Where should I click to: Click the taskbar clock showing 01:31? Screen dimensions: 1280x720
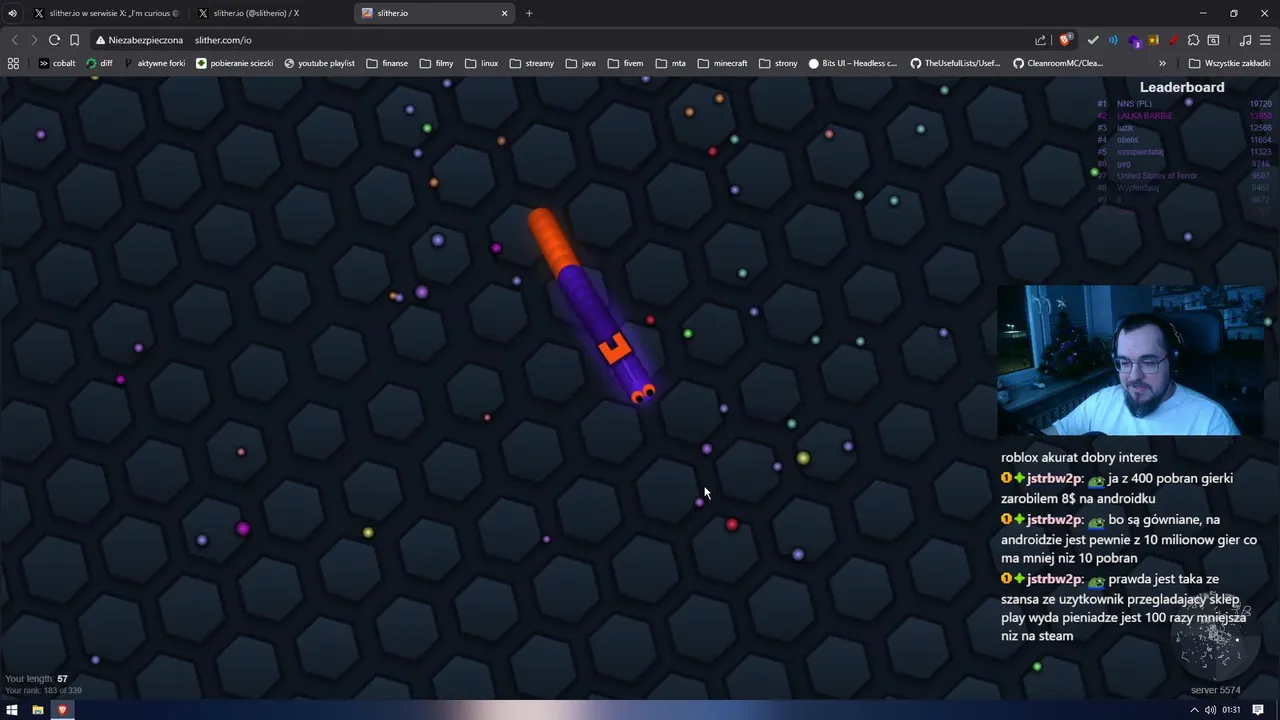(x=1231, y=710)
